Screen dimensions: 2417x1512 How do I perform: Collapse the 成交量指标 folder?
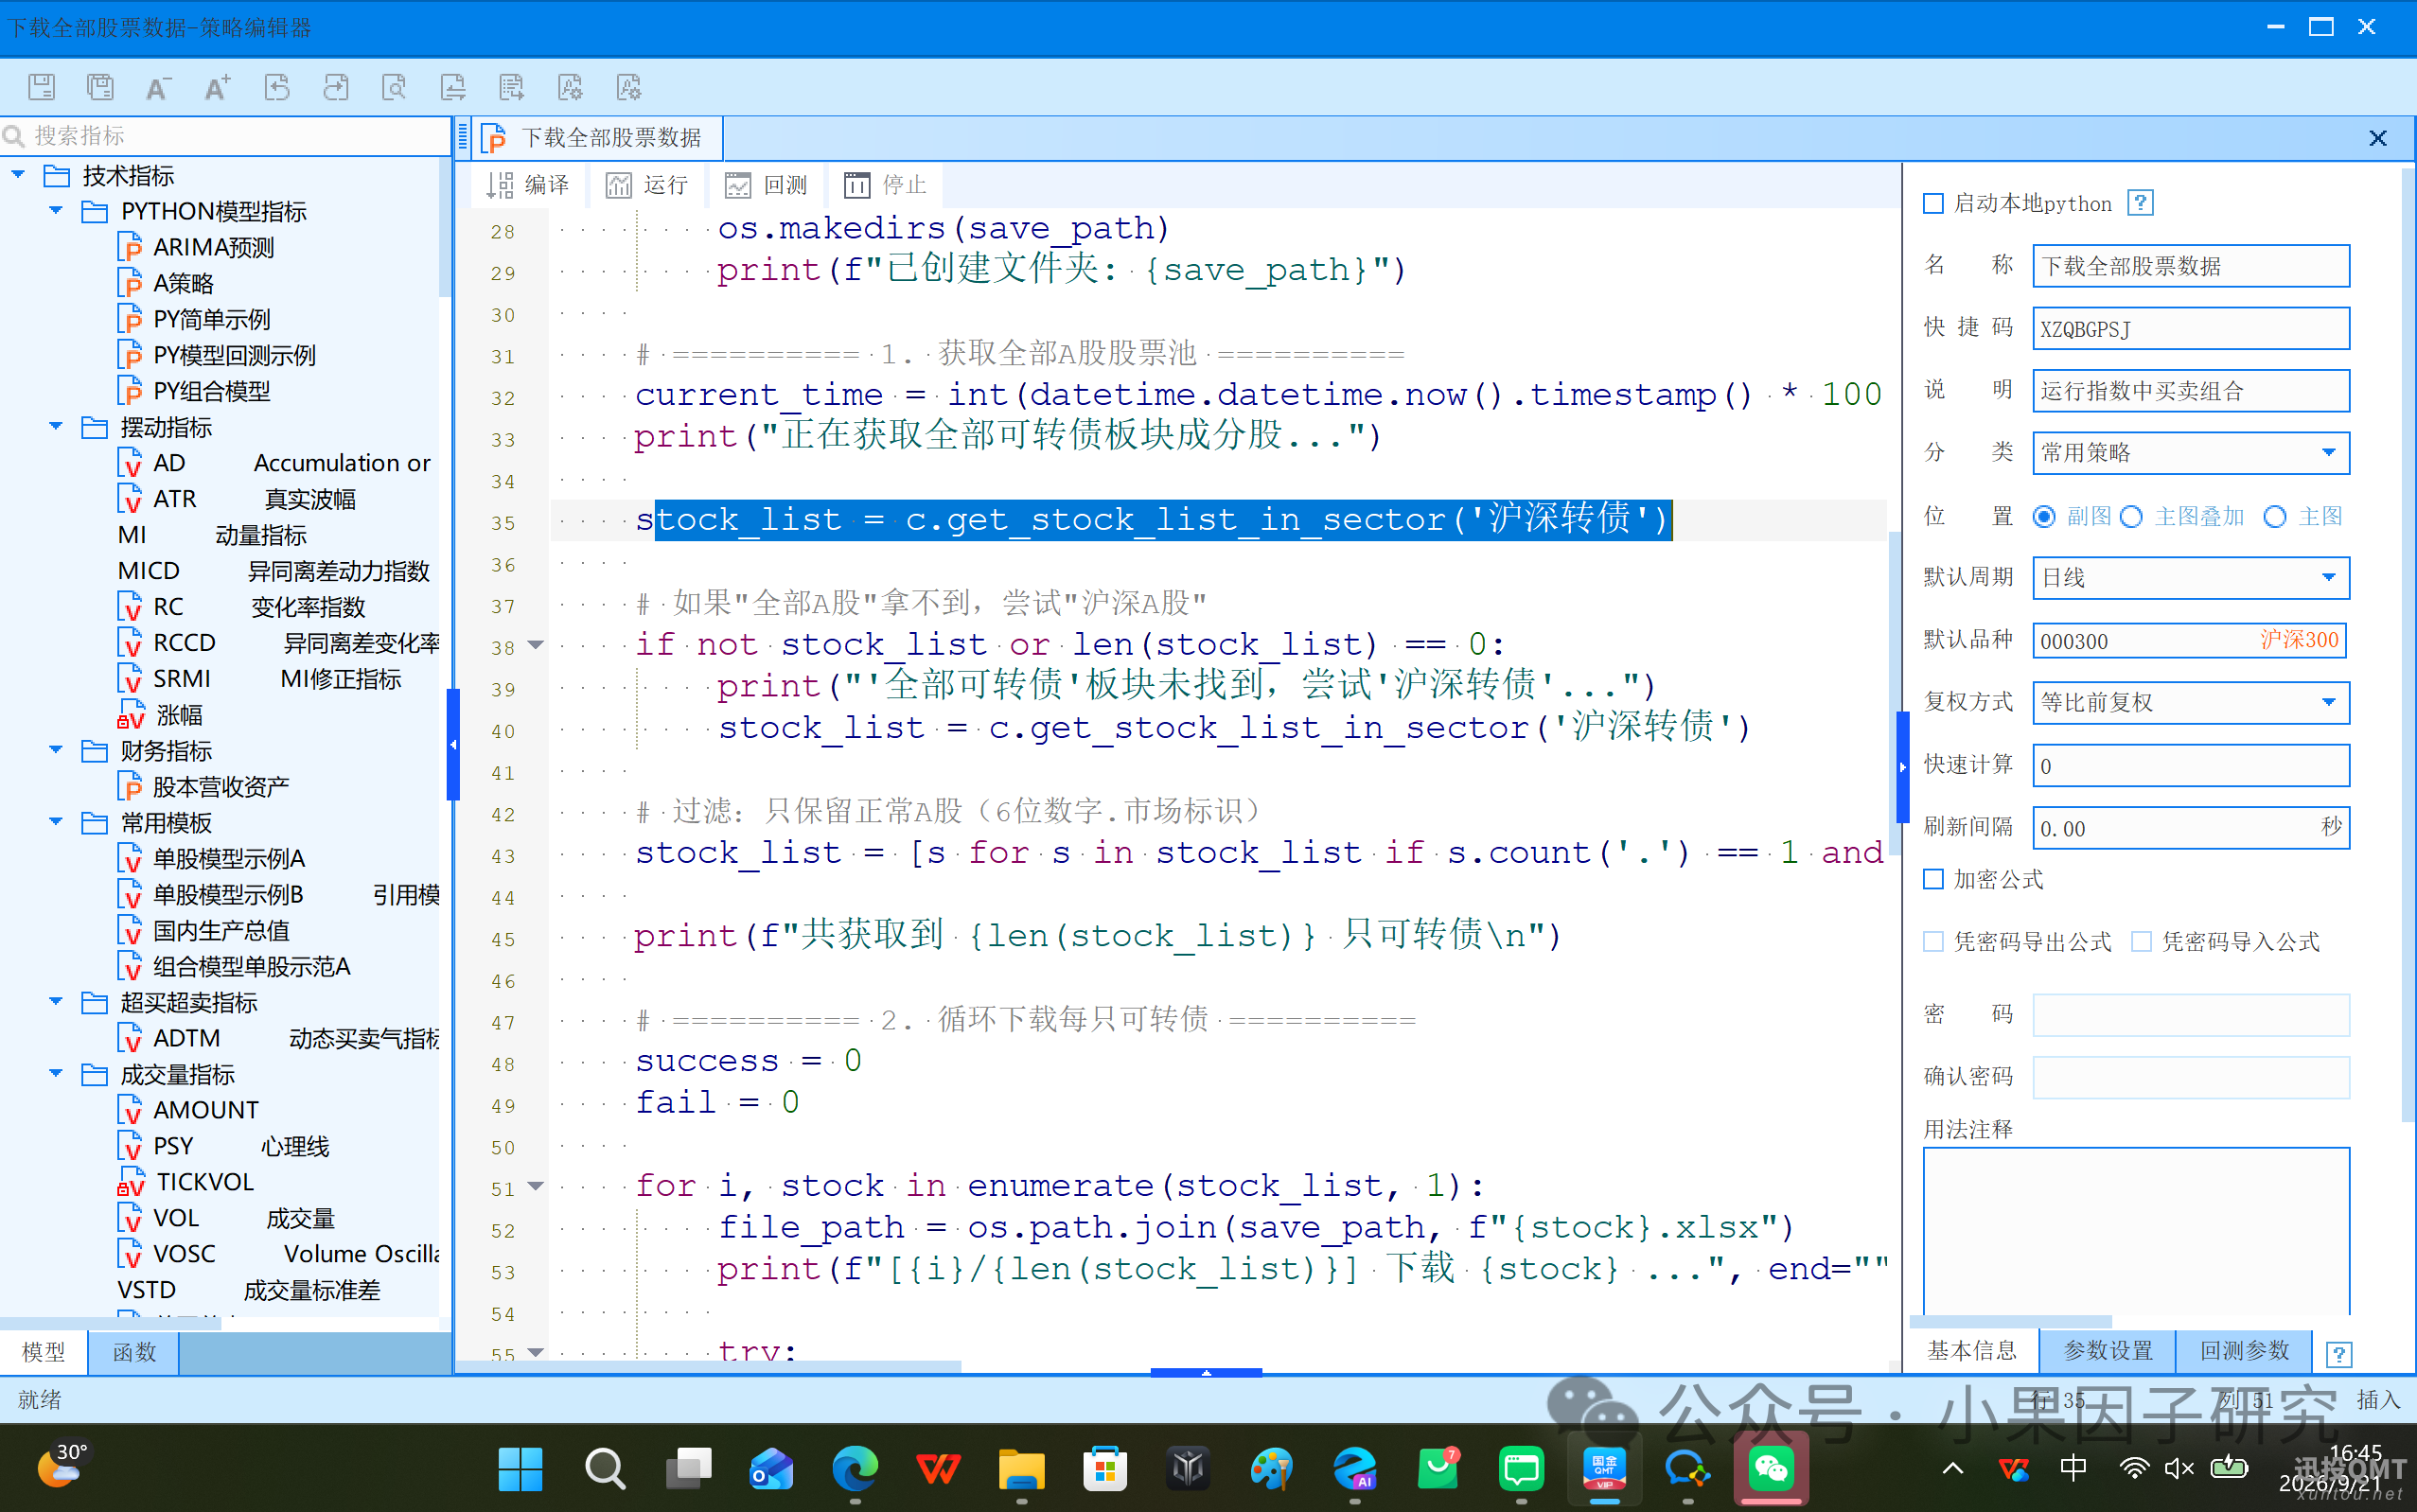click(x=56, y=1074)
